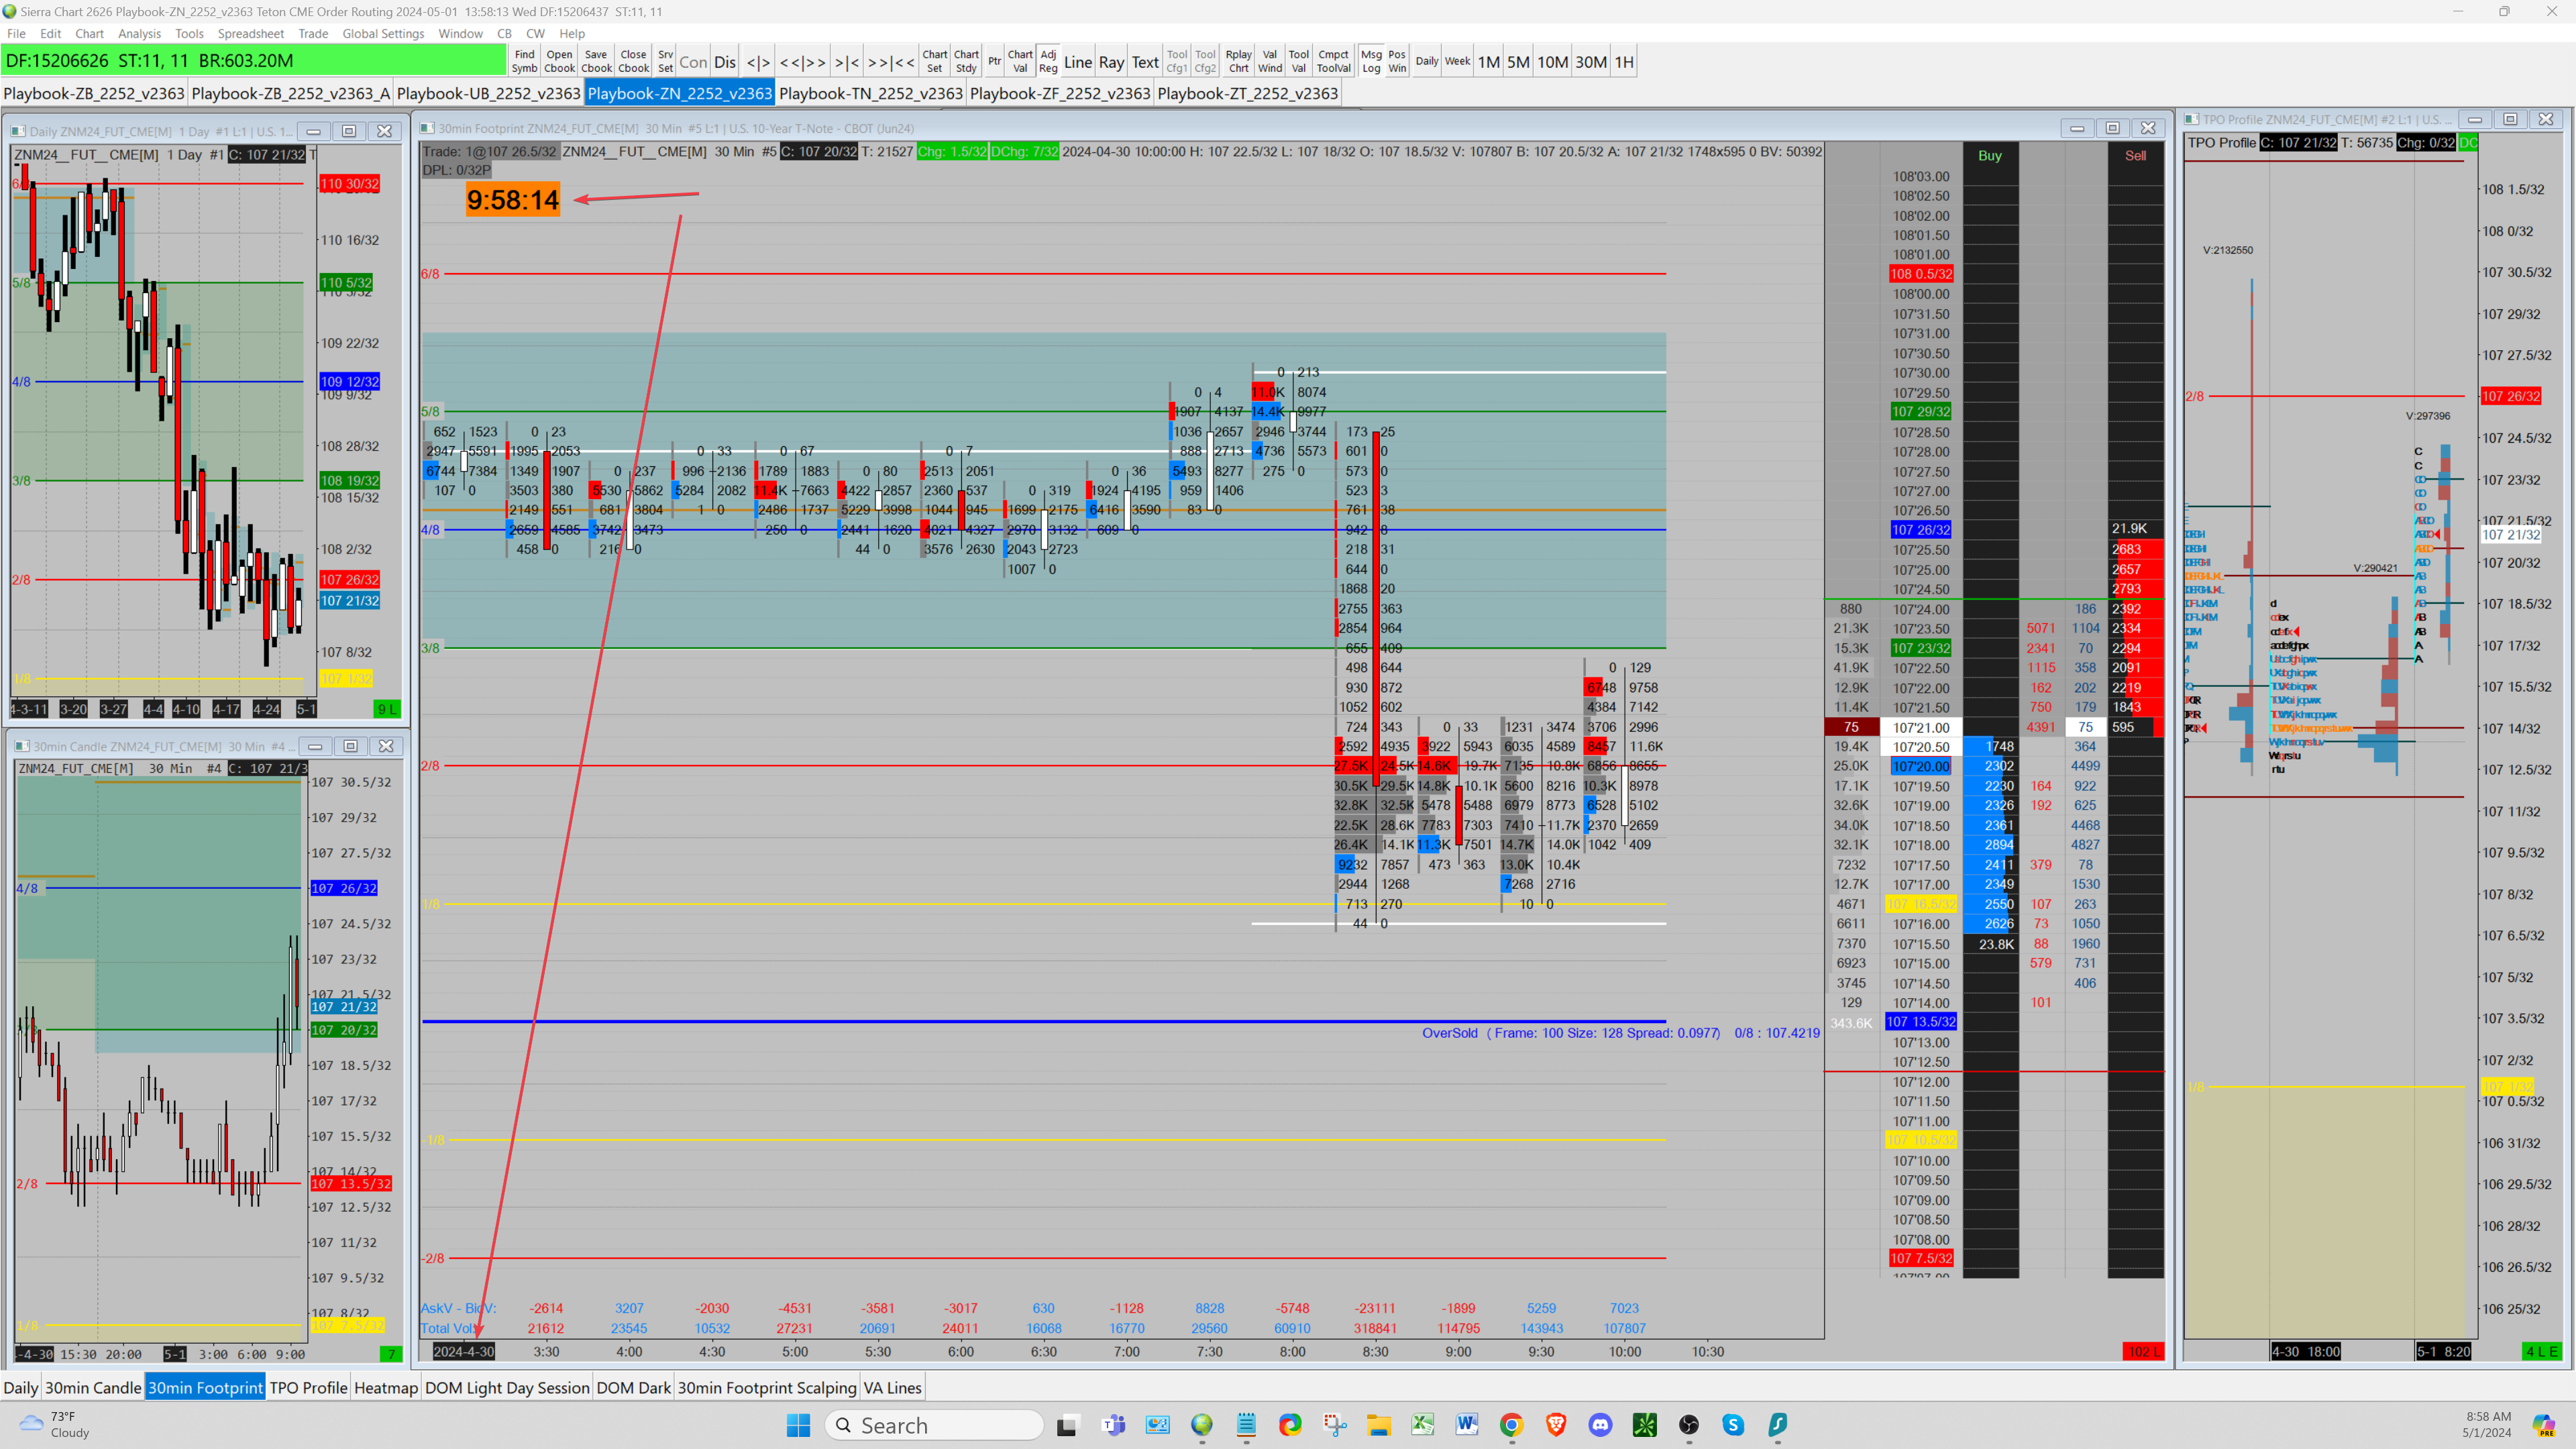
Task: Click the Windows taskbar Search field
Action: (x=935, y=1425)
